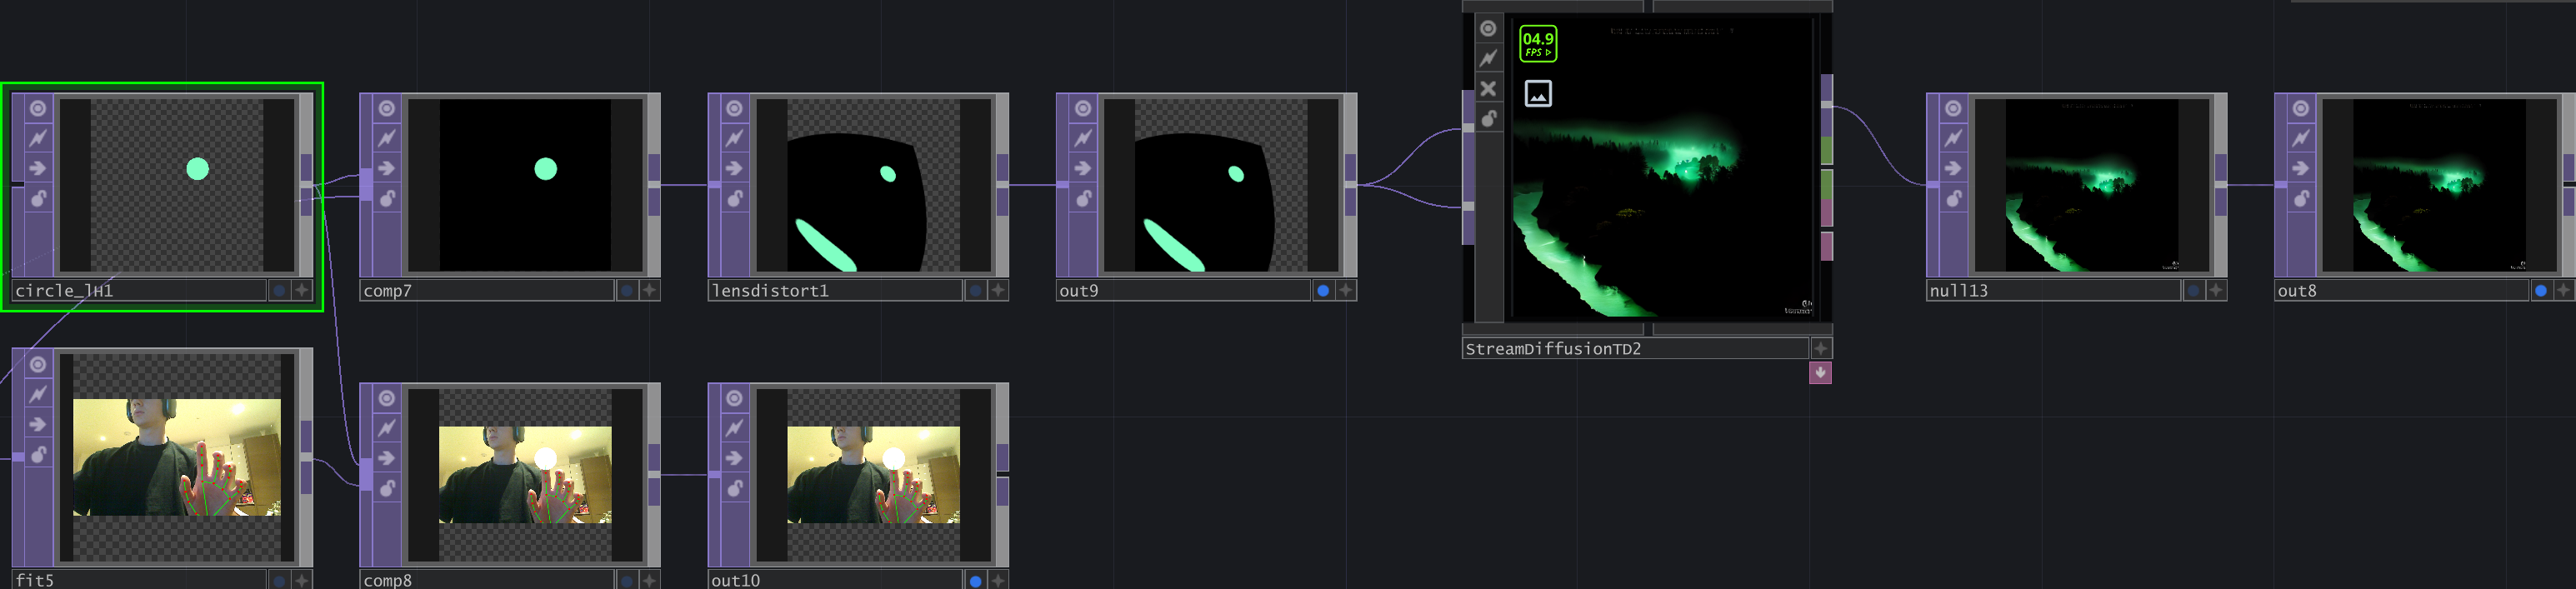Toggle the plus viewer icon on circle_1H1

click(x=302, y=290)
